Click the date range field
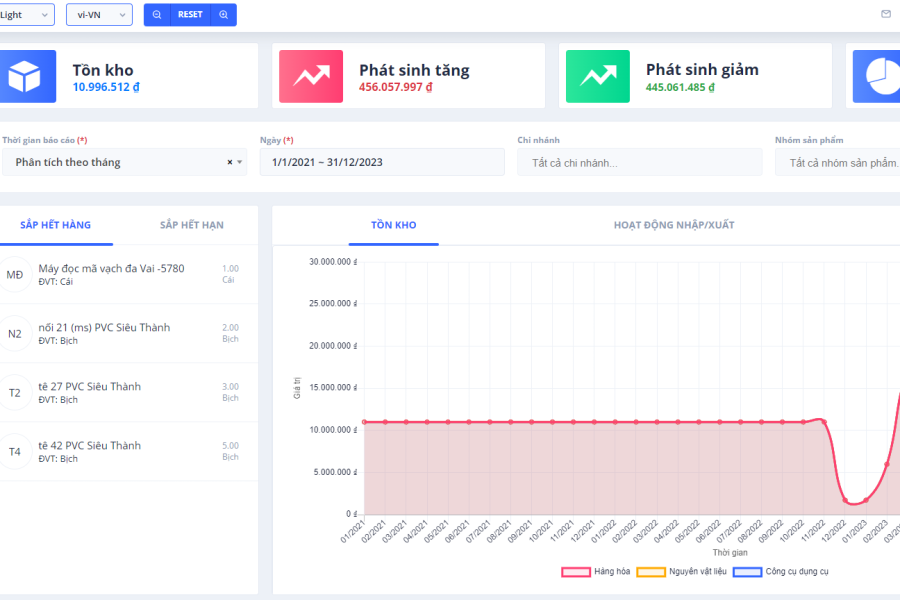The image size is (900, 600). pos(381,162)
